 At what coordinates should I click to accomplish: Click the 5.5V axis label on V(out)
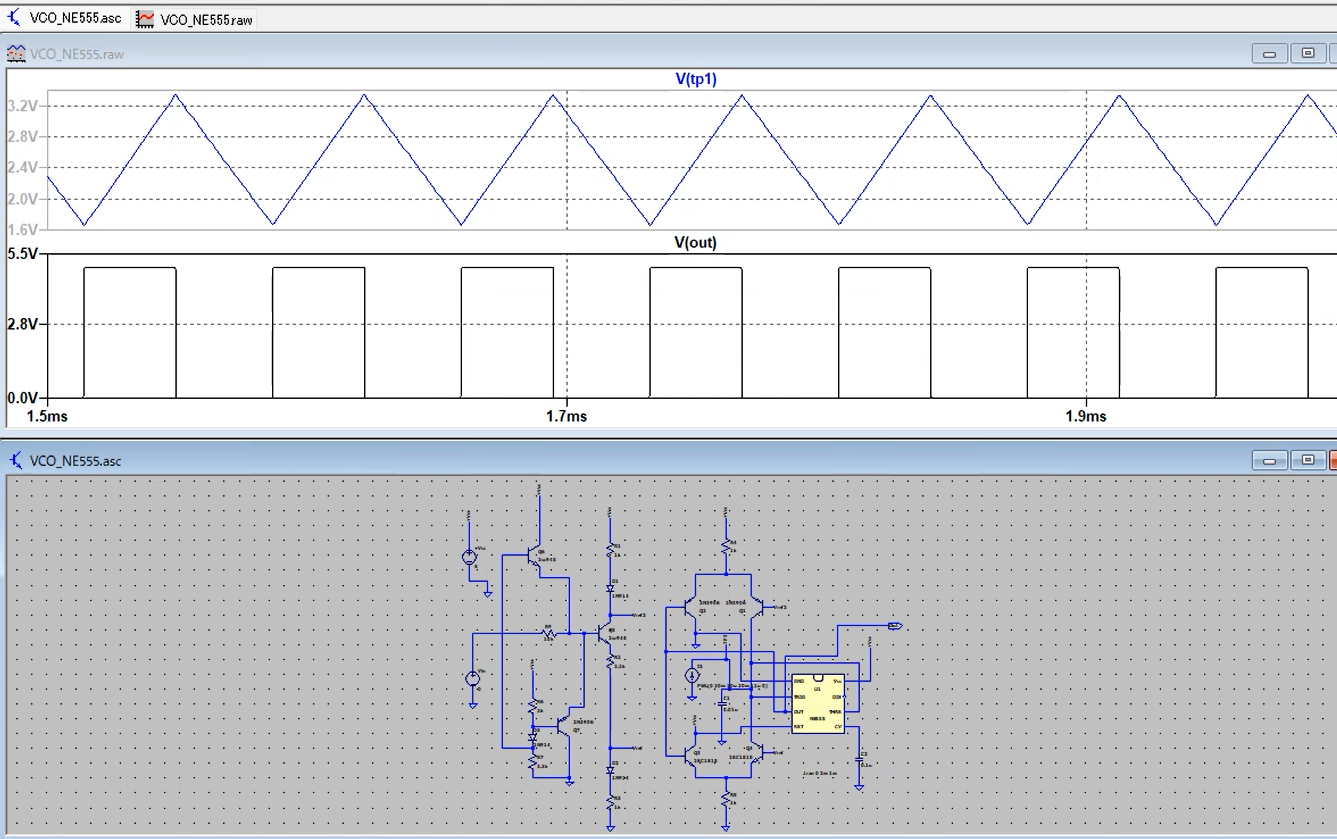[22, 254]
